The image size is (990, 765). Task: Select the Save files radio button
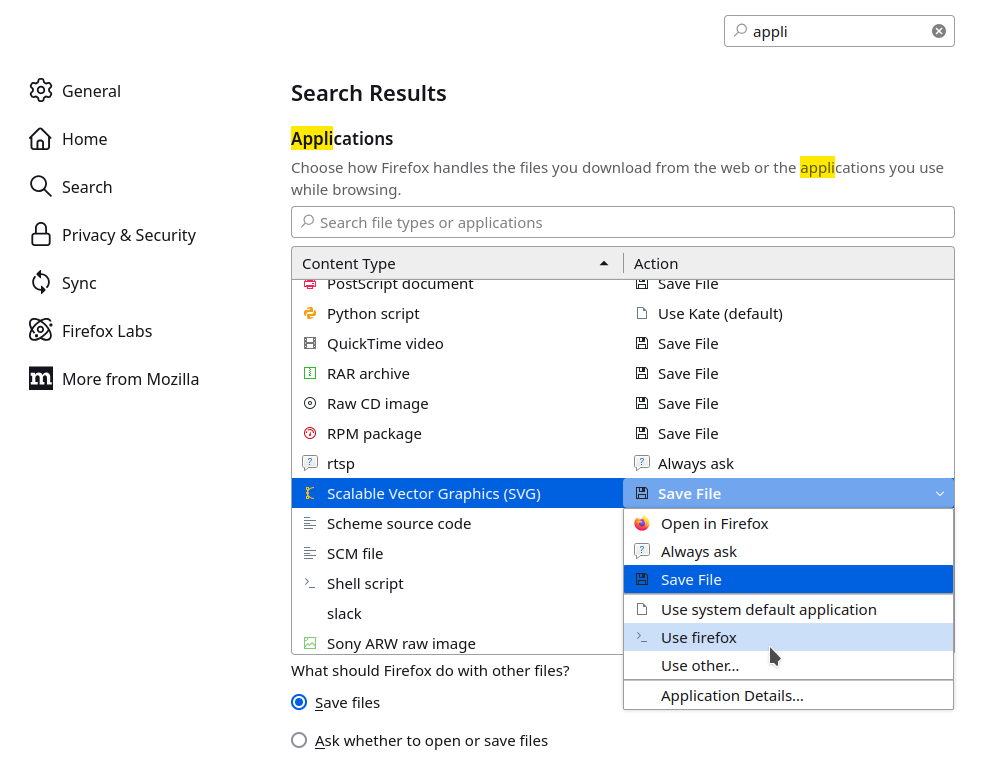tap(299, 703)
